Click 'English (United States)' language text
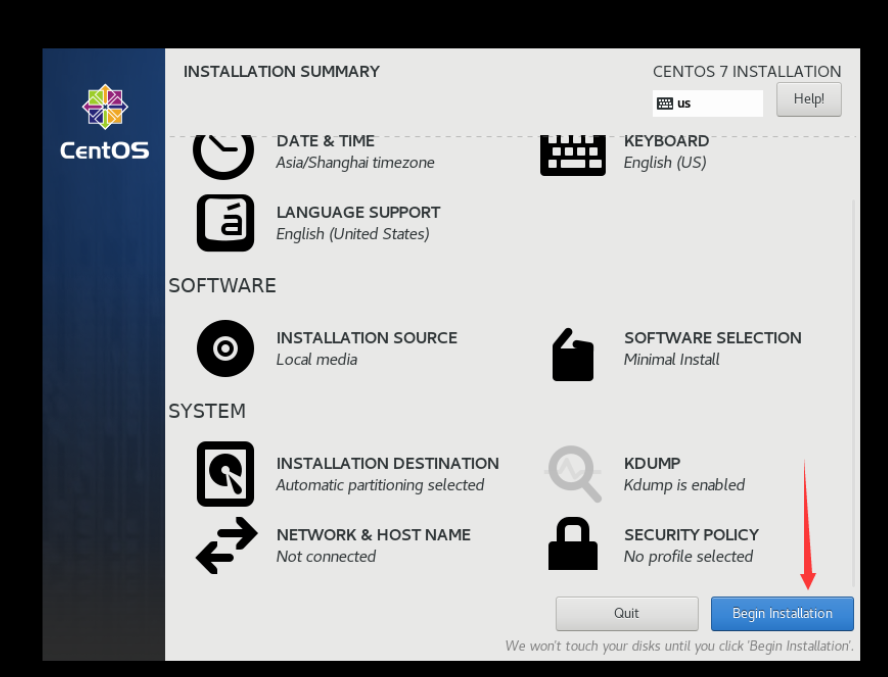Screen dimensions: 888x677 tap(353, 234)
